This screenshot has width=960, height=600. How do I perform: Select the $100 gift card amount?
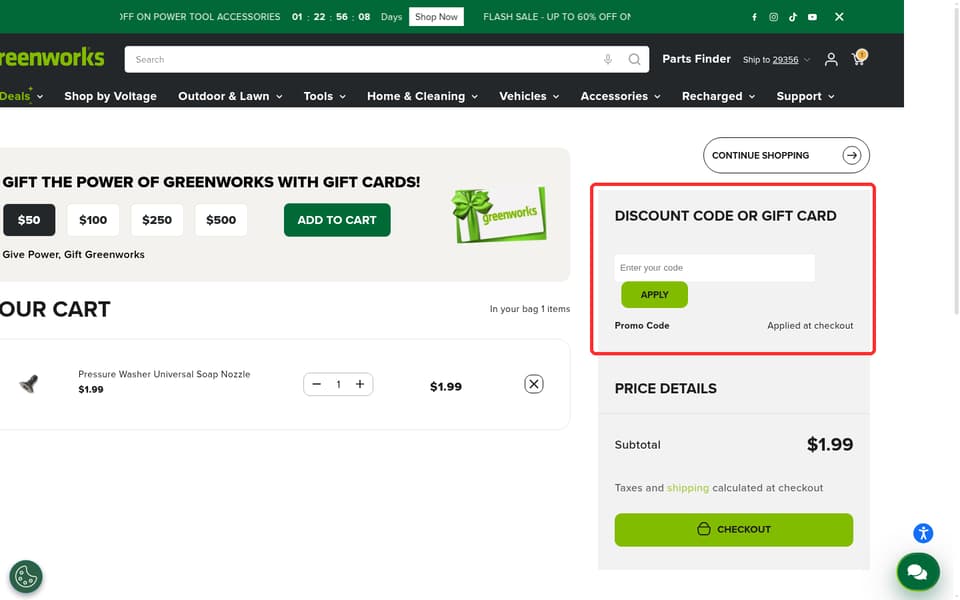tap(93, 220)
